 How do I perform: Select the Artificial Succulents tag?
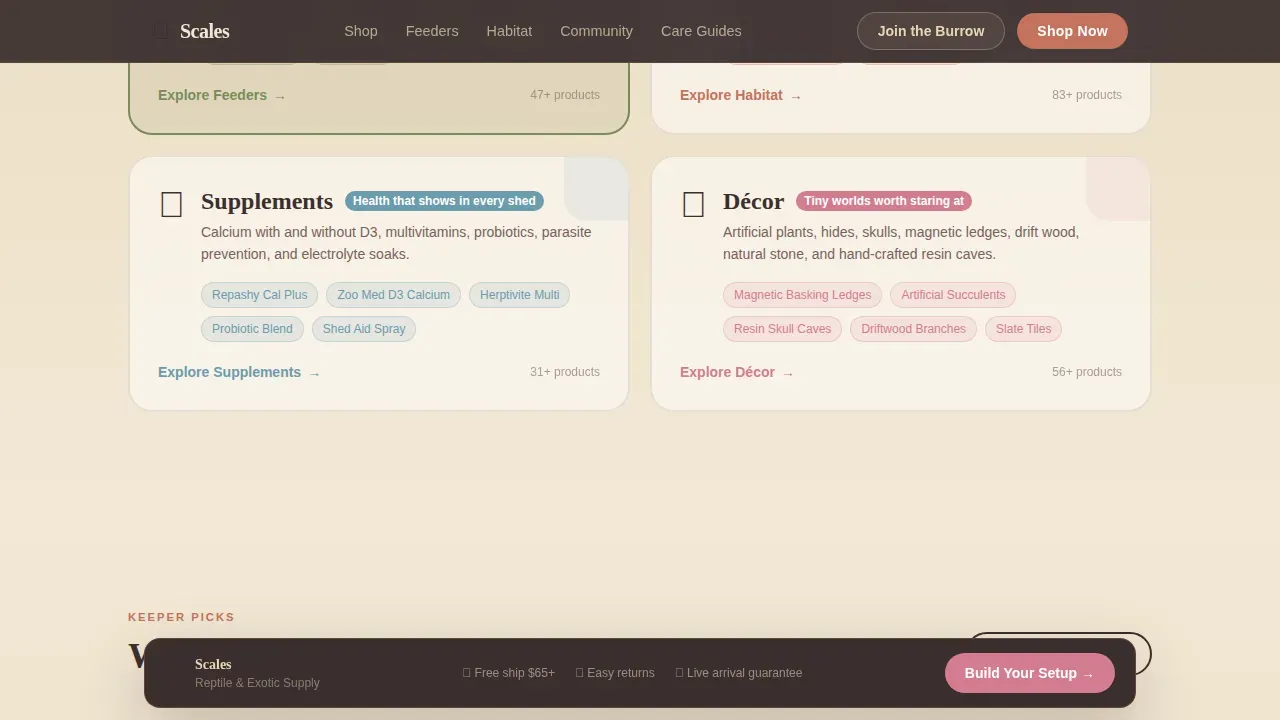(953, 295)
